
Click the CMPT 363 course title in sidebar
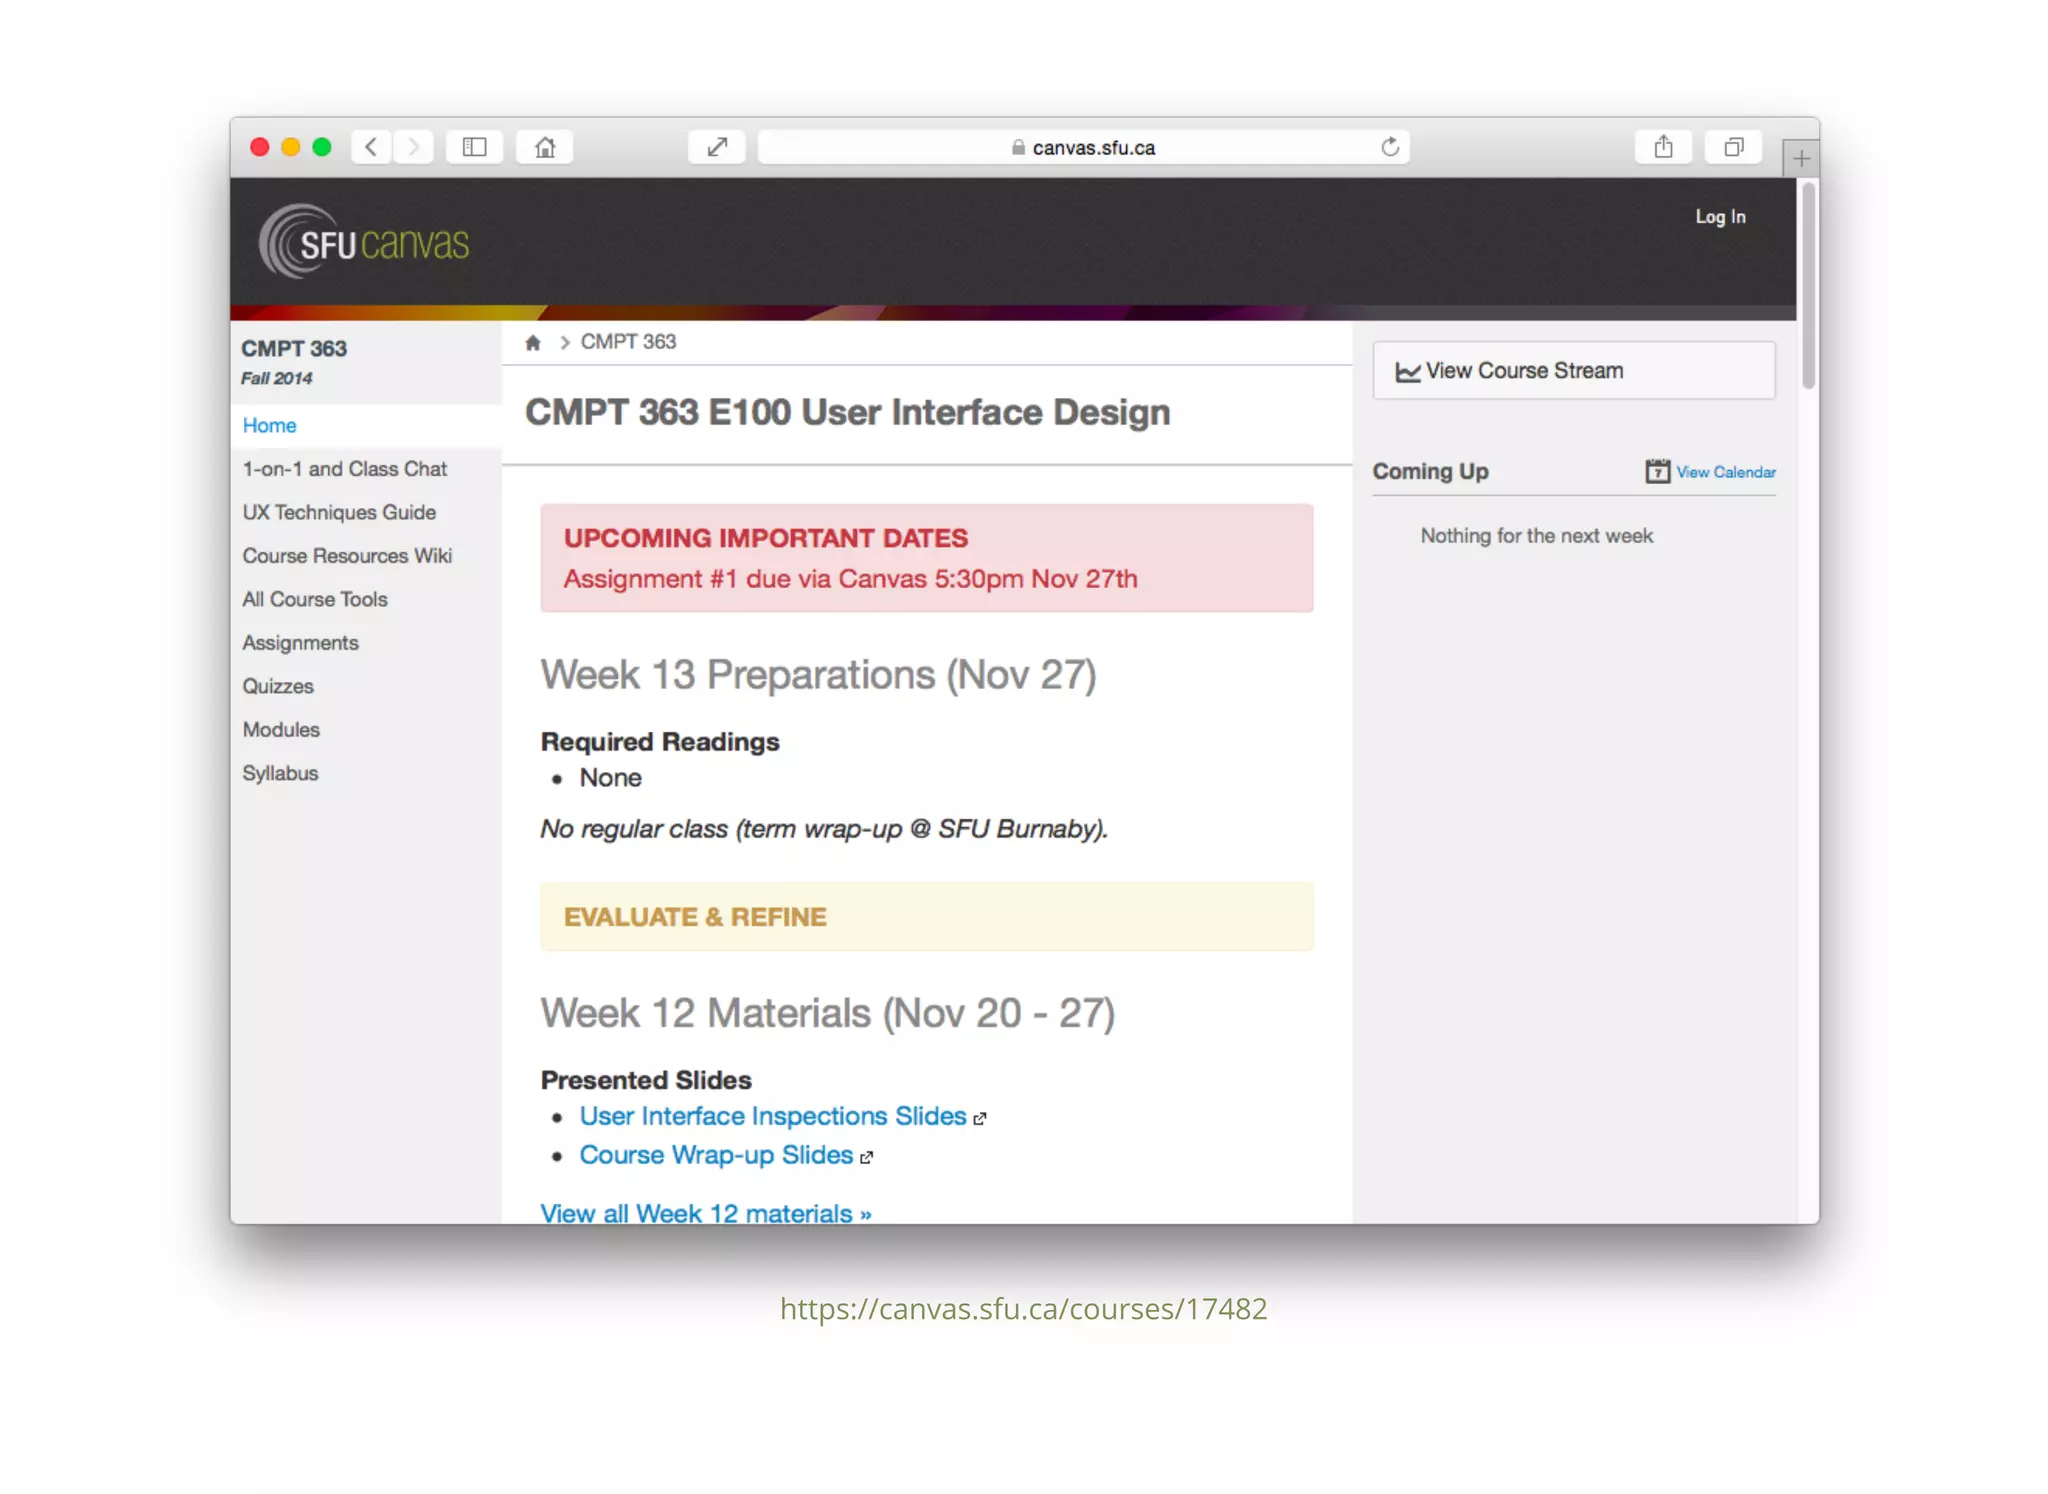coord(294,349)
